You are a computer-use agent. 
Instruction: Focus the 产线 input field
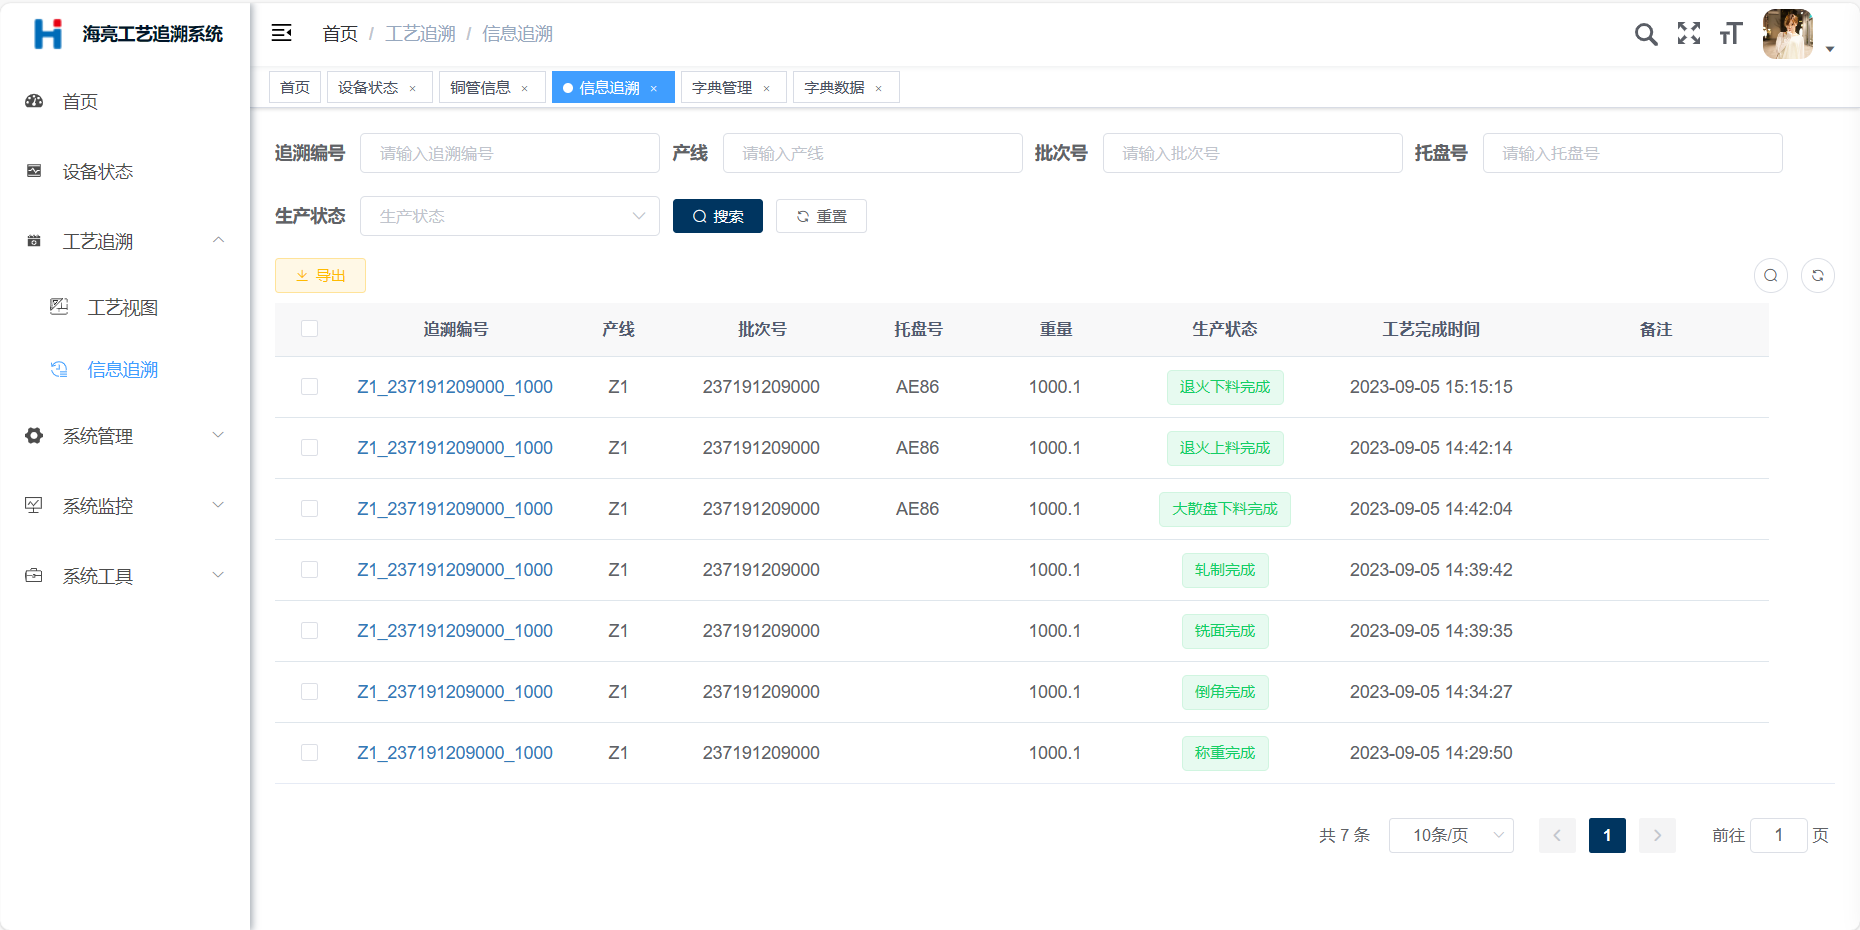(x=873, y=153)
